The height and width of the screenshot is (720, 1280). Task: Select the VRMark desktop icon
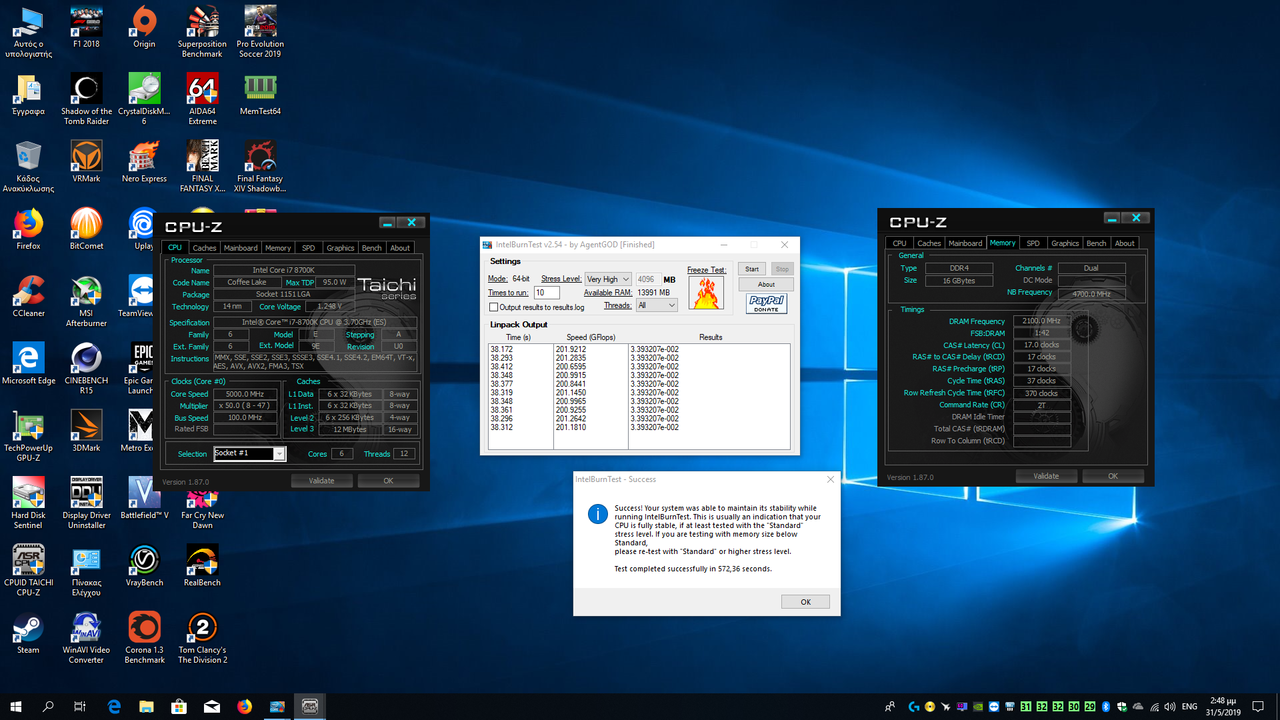[x=86, y=163]
